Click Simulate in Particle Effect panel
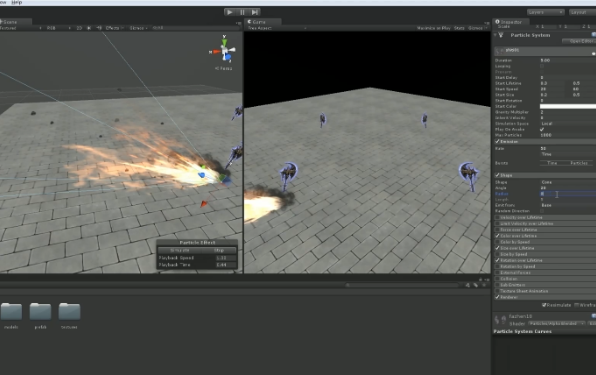 [180, 251]
